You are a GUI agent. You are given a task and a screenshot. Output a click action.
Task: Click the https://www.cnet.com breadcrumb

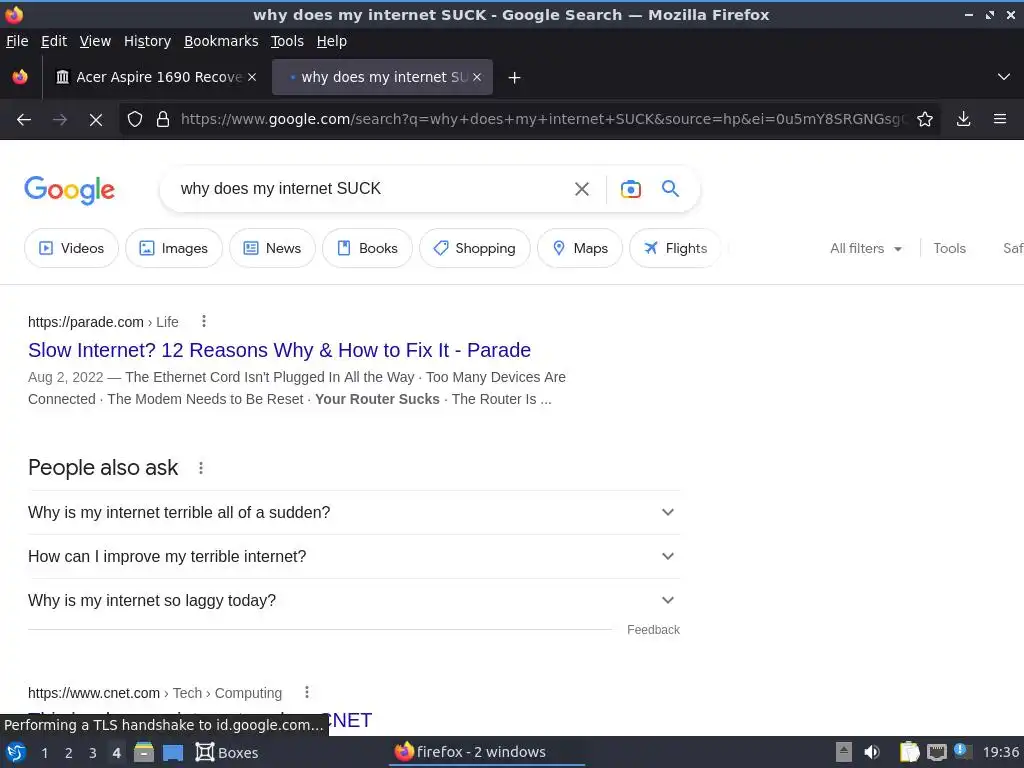pyautogui.click(x=94, y=693)
